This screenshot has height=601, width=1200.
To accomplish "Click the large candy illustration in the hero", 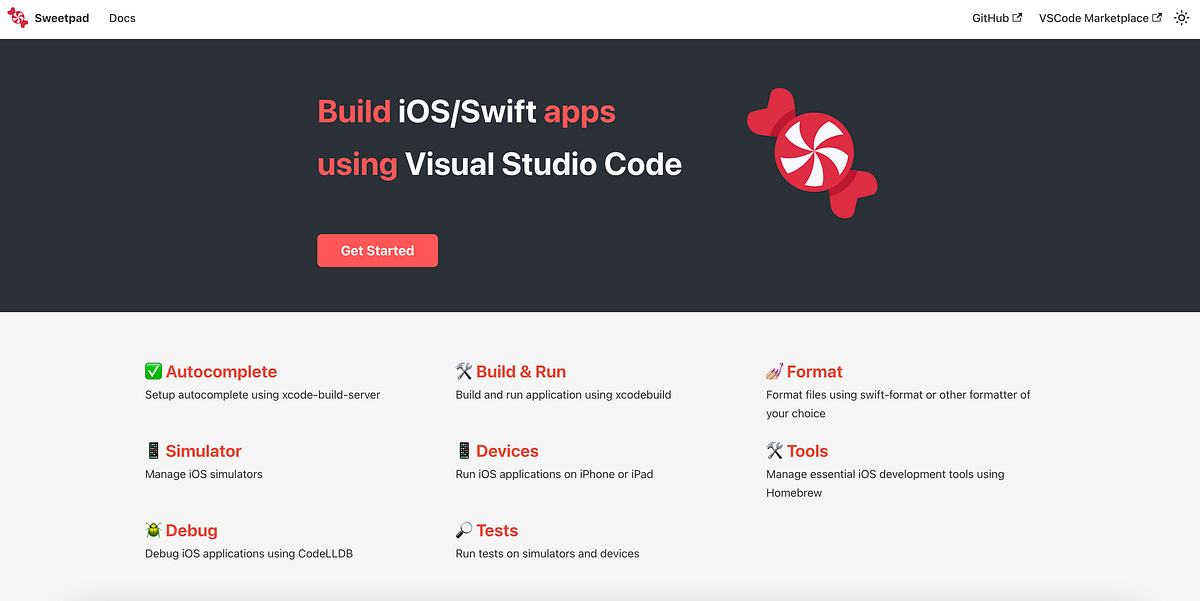I will point(812,150).
